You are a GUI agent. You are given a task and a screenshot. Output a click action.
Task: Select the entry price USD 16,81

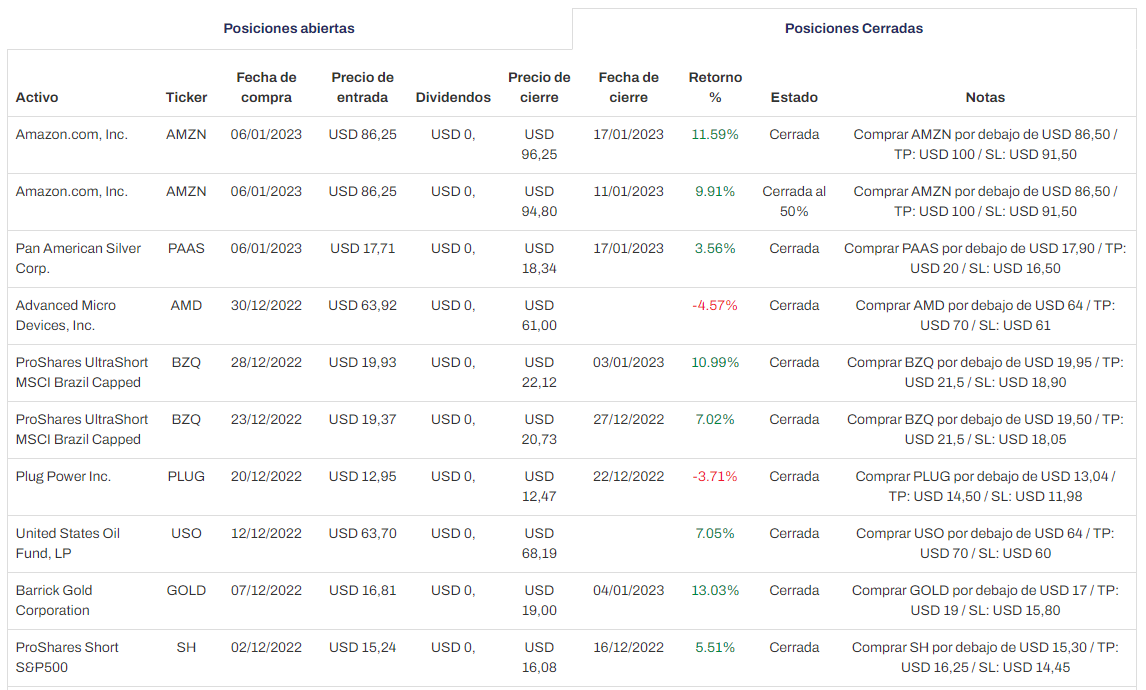[x=363, y=591]
